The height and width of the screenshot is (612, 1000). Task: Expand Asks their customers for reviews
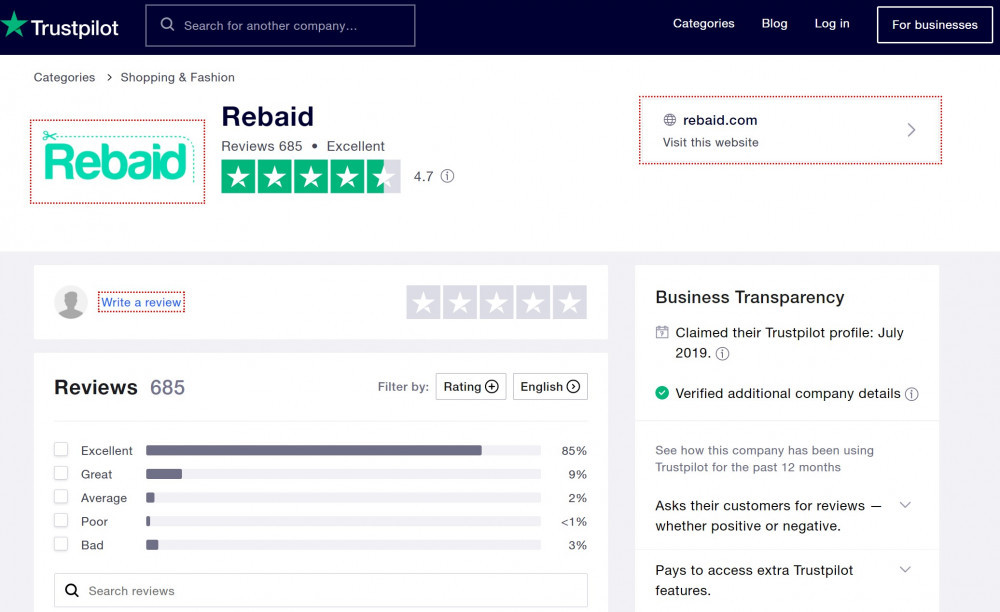click(x=905, y=505)
